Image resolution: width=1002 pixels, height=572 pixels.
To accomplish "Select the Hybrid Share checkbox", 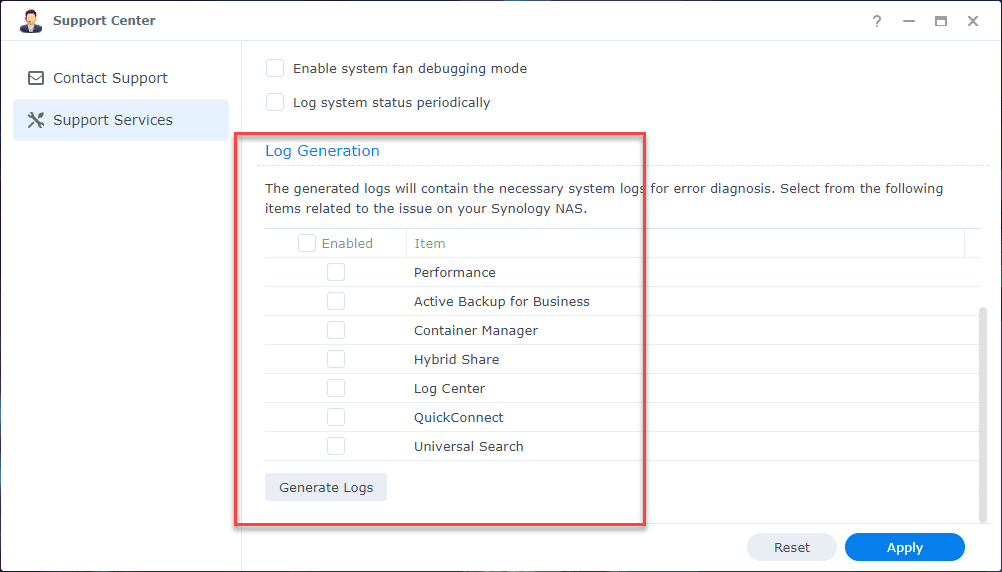I will (336, 359).
